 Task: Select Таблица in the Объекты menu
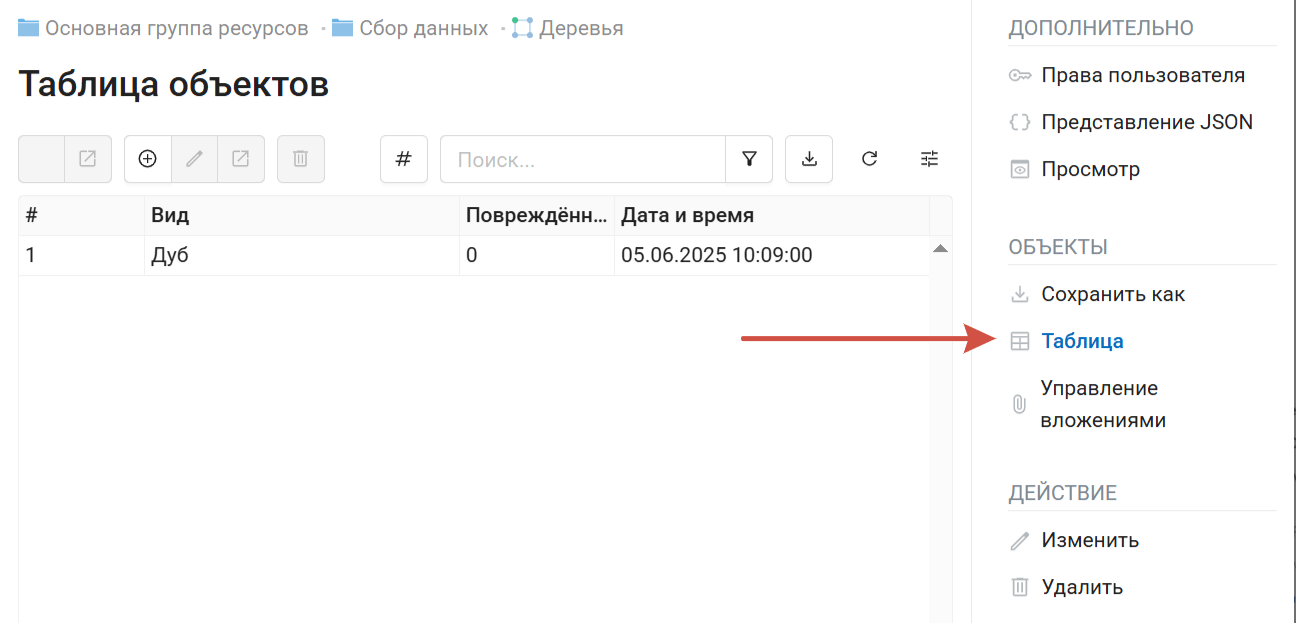pos(1082,341)
